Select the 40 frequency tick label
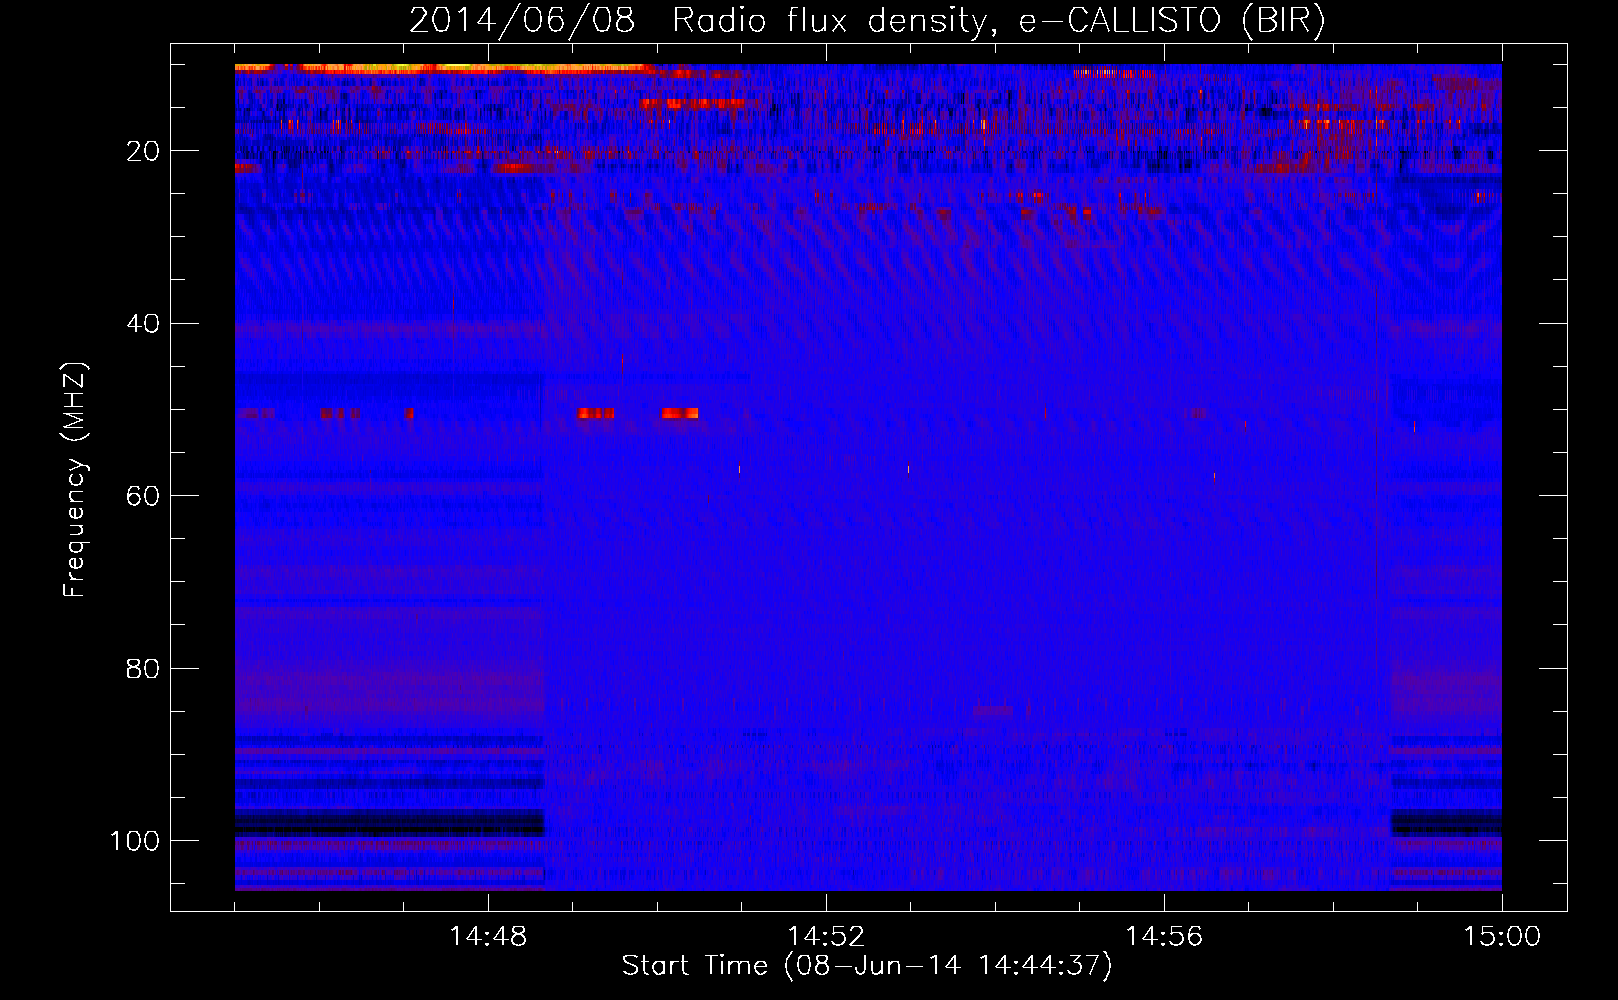 143,324
